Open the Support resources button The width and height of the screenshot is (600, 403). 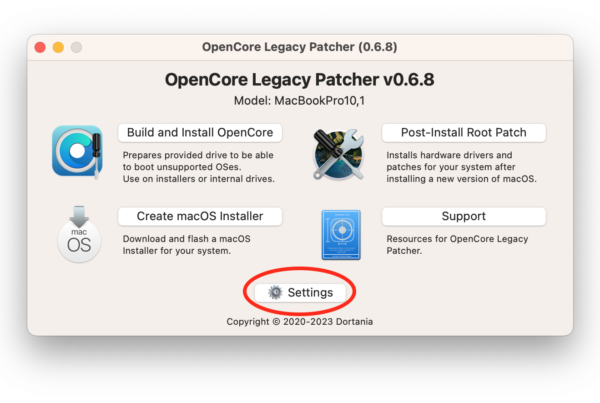click(x=463, y=216)
